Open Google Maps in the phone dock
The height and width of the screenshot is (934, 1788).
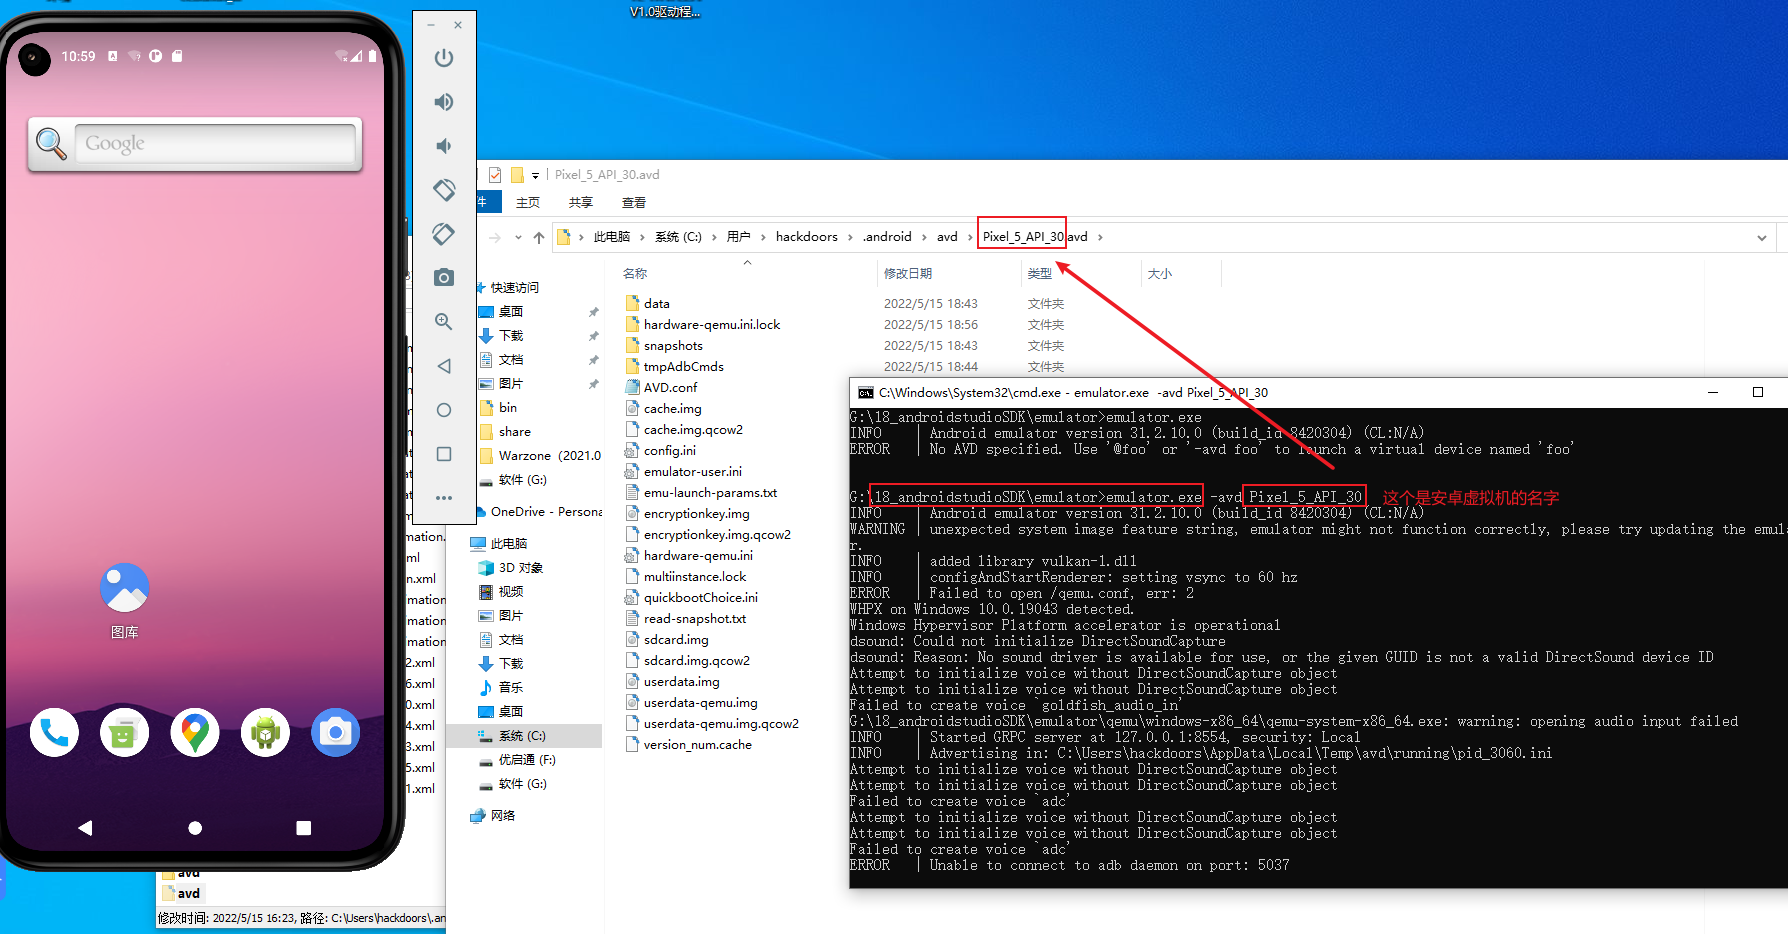click(195, 733)
